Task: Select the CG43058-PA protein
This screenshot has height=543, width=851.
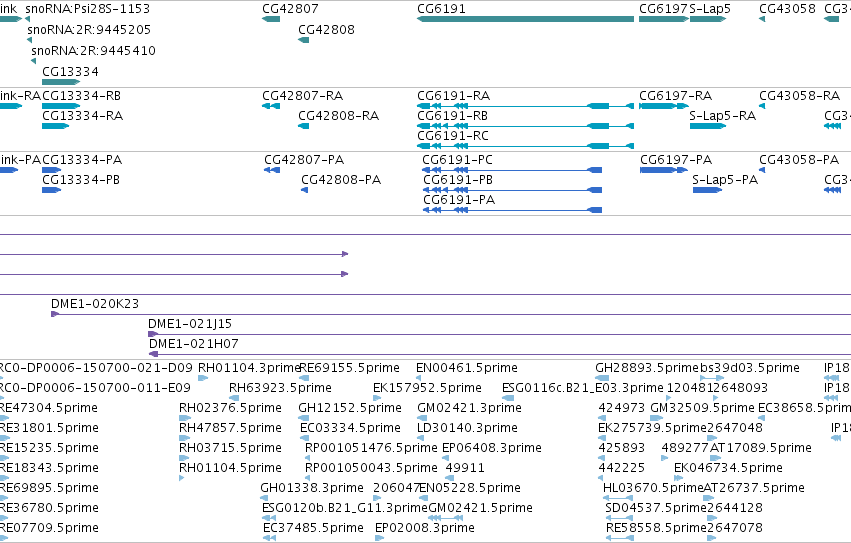Action: click(x=762, y=170)
